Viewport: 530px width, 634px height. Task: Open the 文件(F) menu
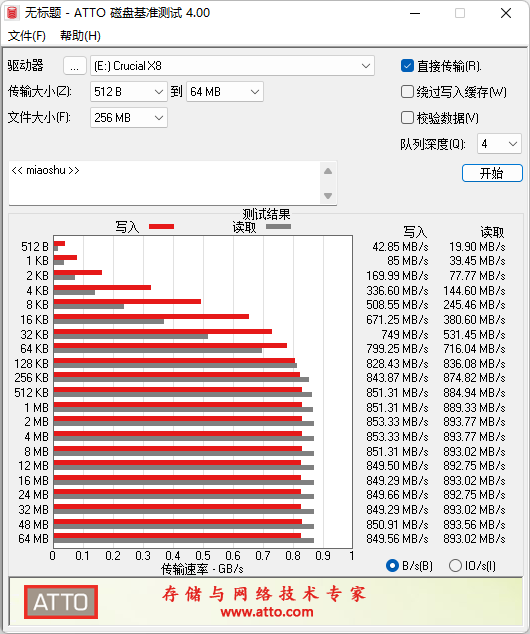27,36
